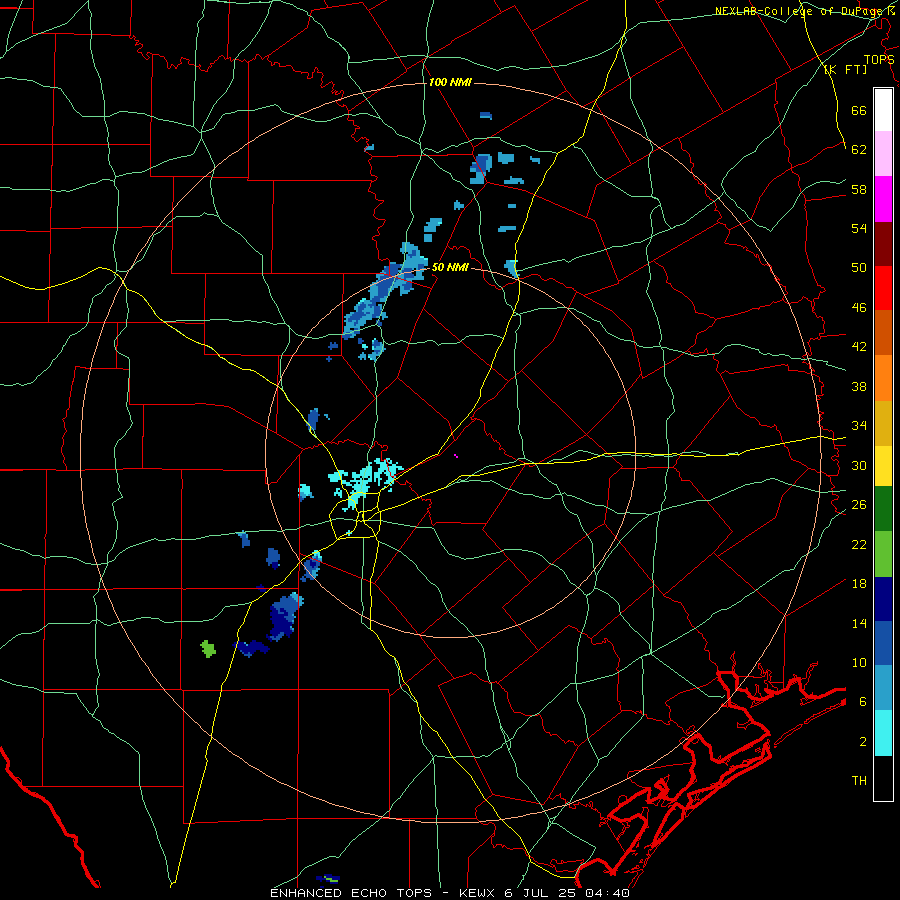Click the 38 legend value

click(x=859, y=386)
